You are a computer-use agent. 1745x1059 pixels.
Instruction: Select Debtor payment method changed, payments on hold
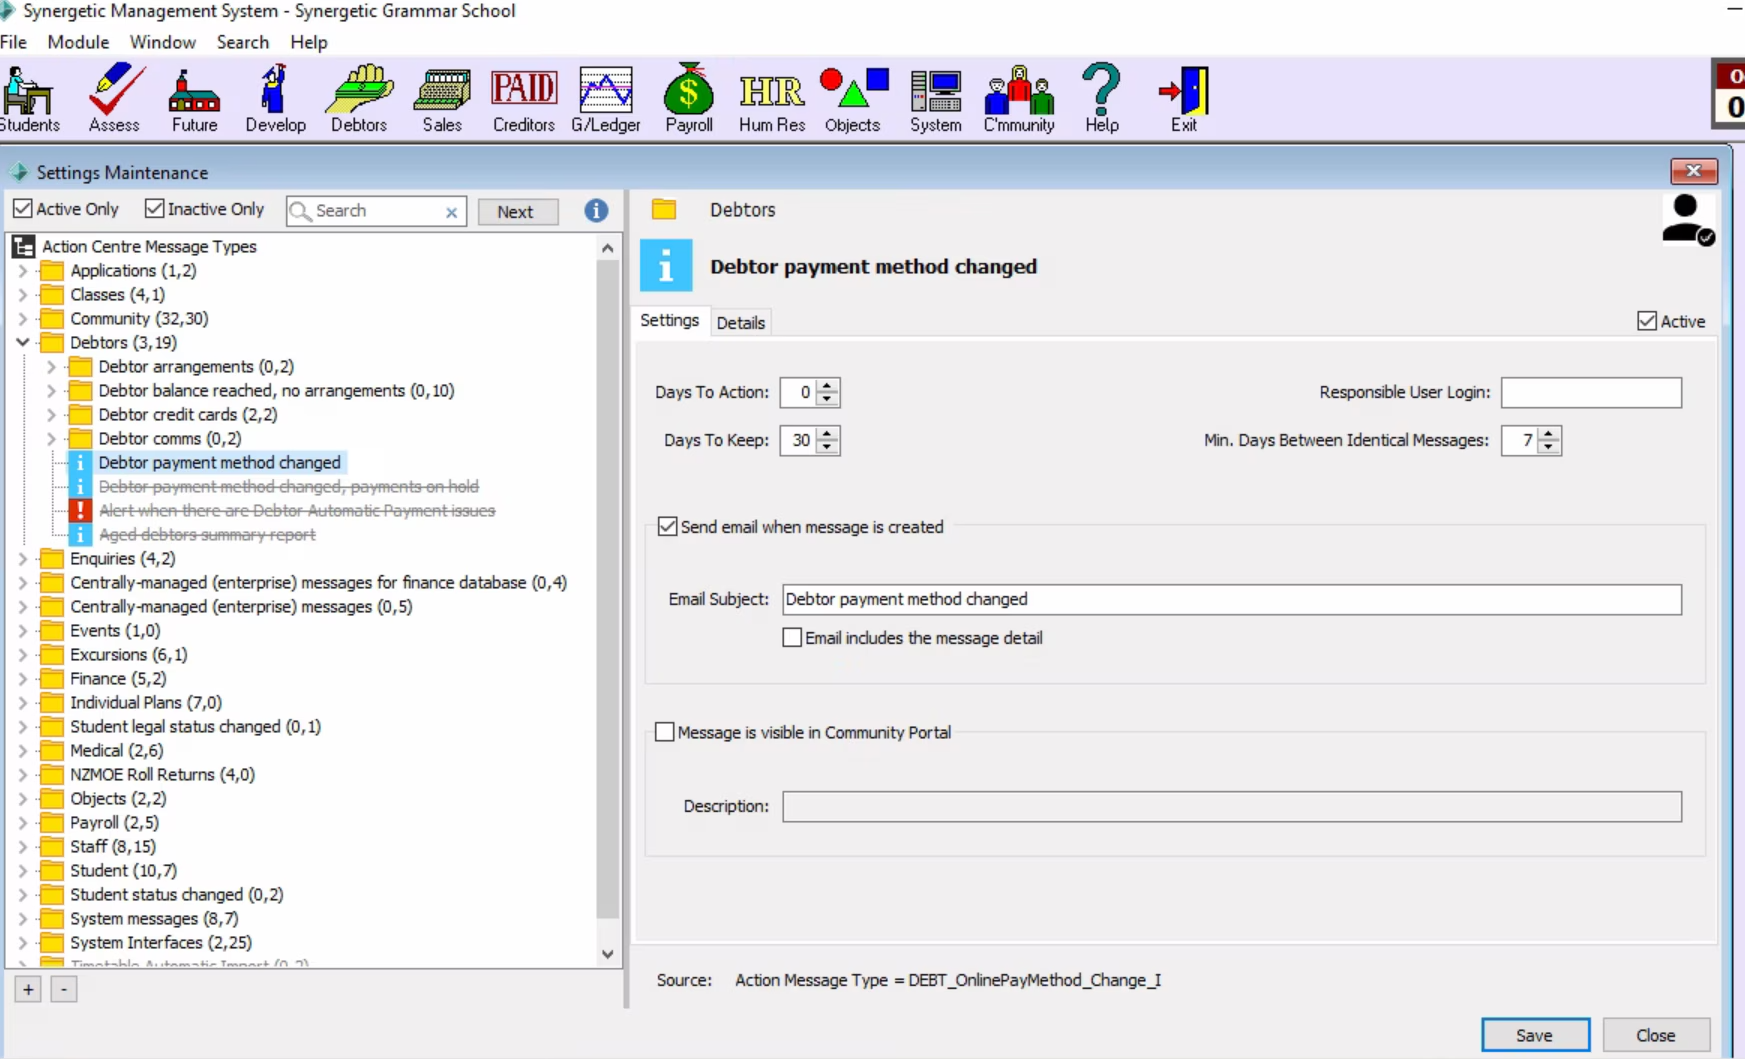289,486
